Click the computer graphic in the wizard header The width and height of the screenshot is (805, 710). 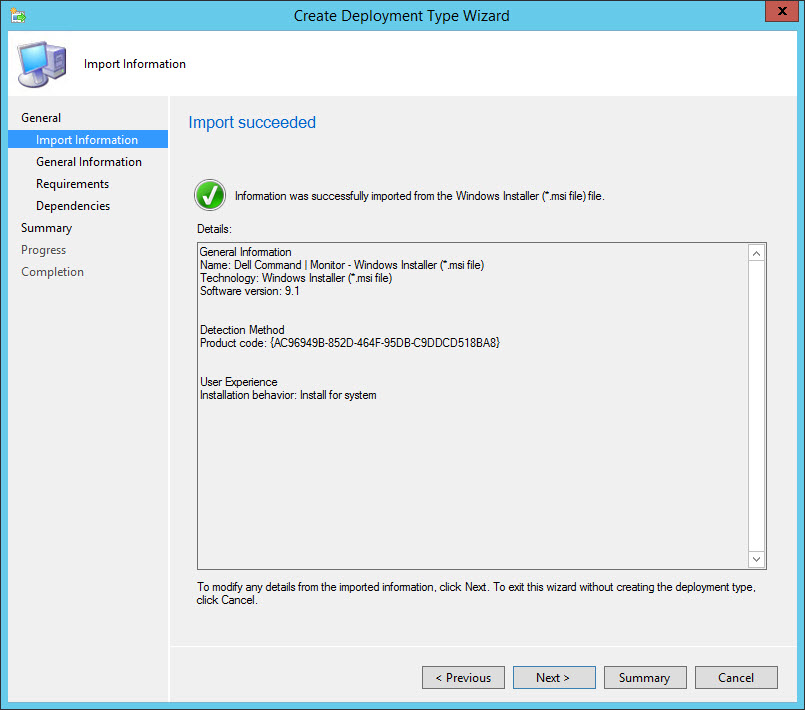pos(42,65)
